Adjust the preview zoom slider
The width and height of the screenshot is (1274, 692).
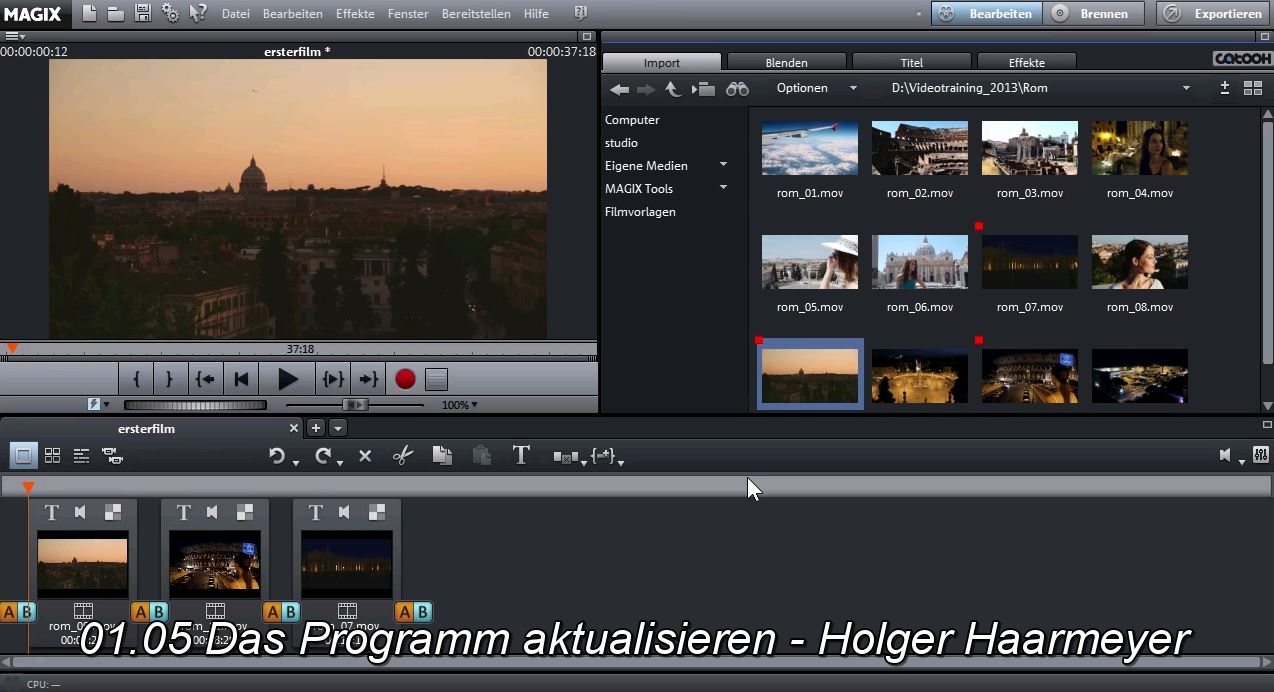tap(354, 405)
